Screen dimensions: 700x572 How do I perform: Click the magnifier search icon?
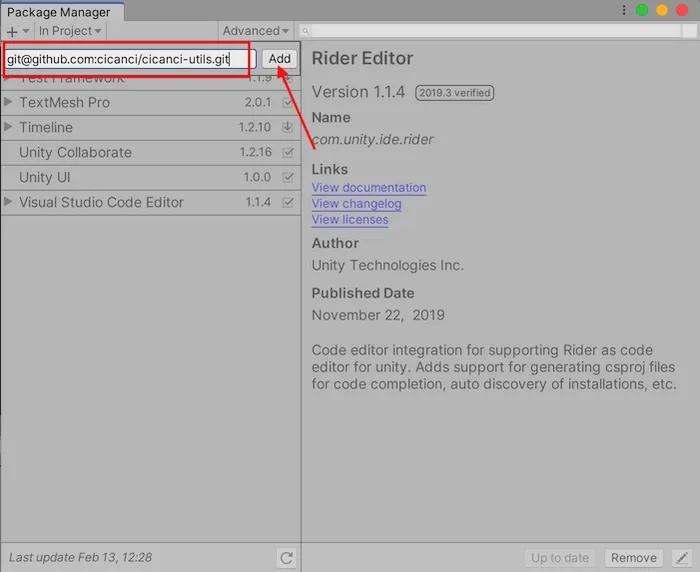click(306, 31)
